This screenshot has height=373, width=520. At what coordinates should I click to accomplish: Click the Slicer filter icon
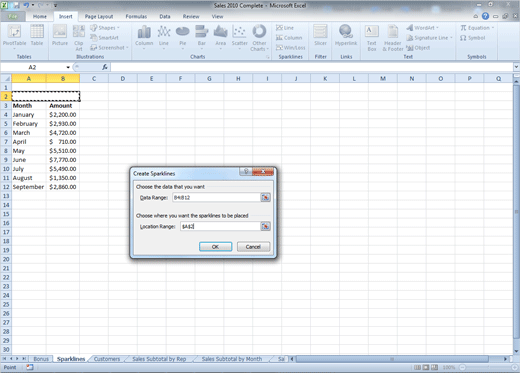click(320, 36)
